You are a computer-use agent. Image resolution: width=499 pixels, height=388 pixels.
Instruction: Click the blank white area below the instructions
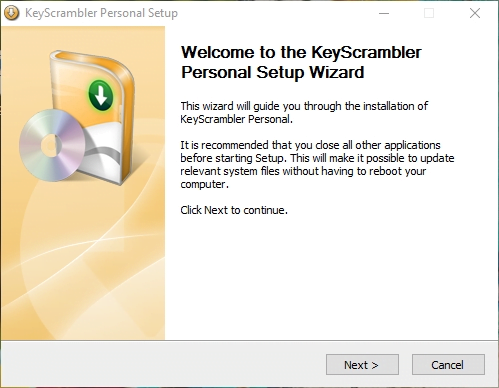(330, 277)
